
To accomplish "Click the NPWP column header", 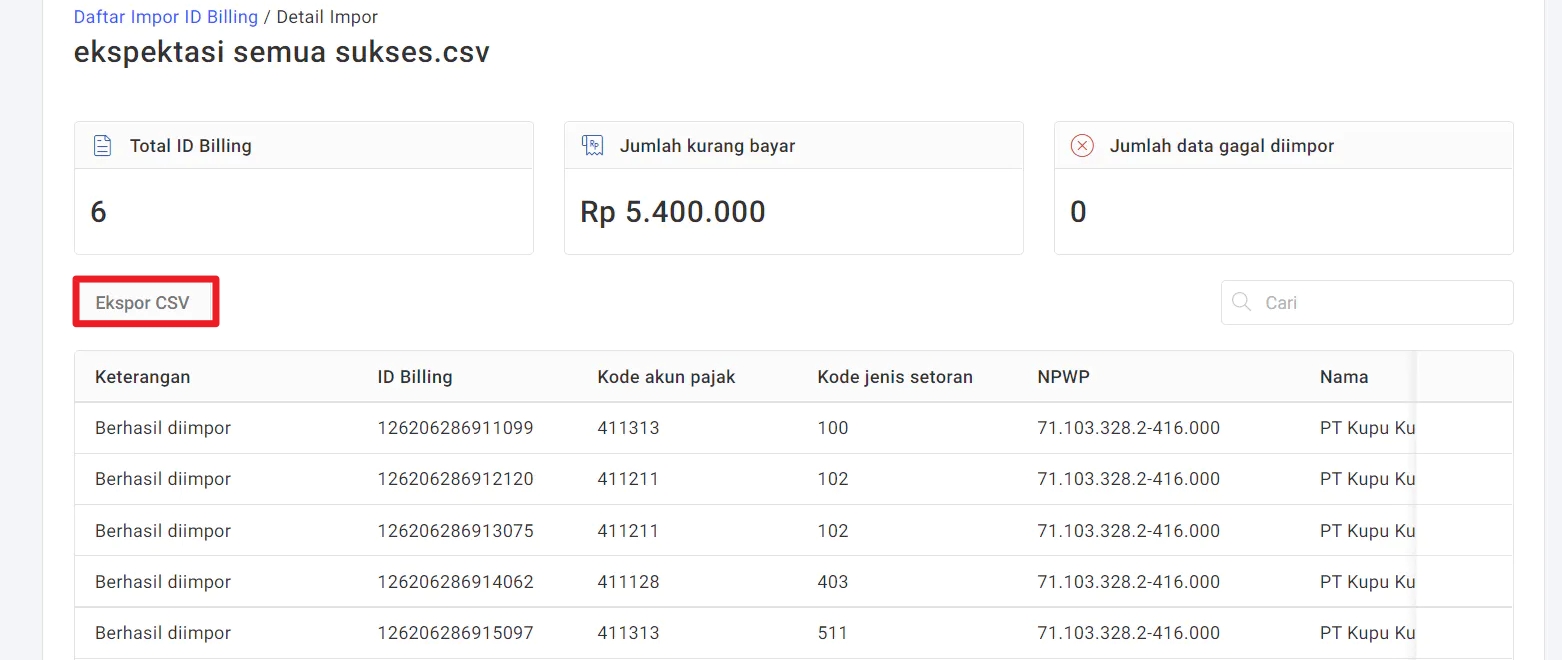I will point(1063,377).
